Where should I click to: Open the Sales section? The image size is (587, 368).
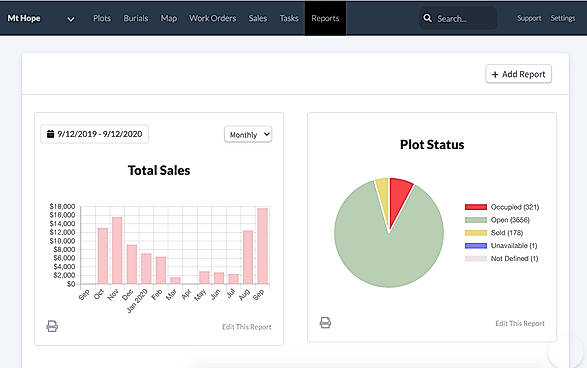pyautogui.click(x=258, y=18)
